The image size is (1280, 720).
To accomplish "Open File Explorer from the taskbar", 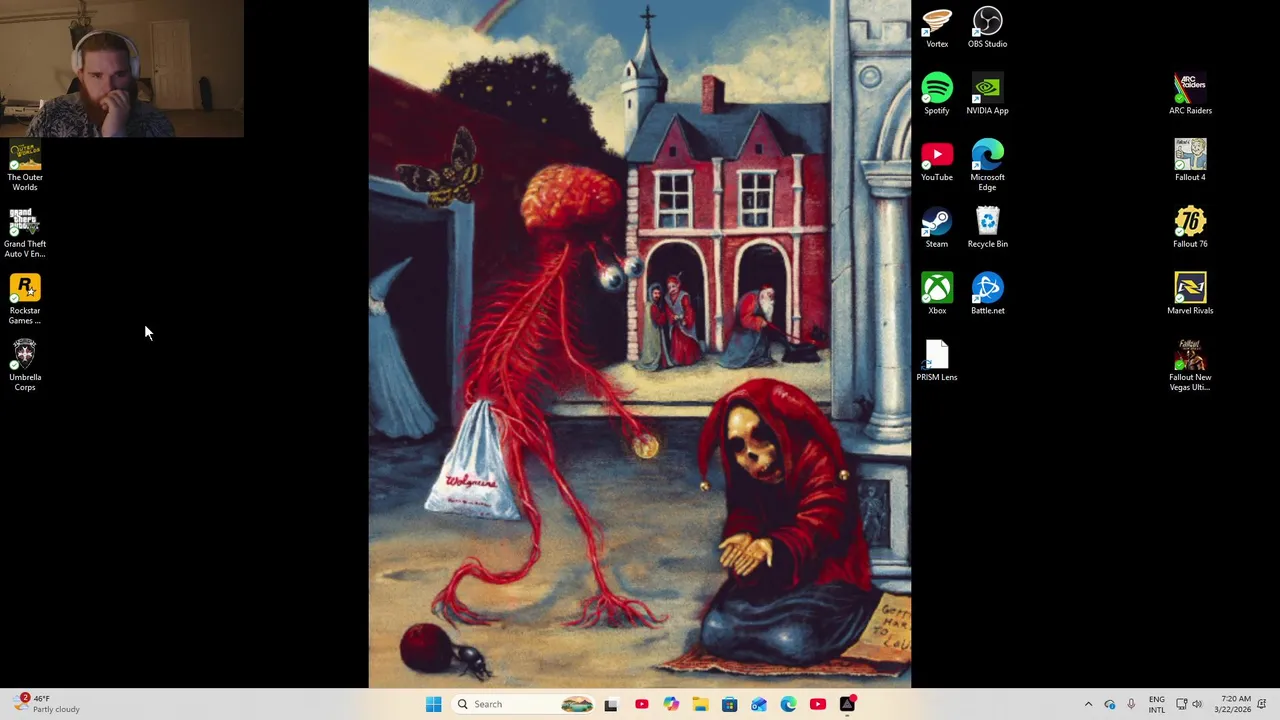I will pos(700,704).
